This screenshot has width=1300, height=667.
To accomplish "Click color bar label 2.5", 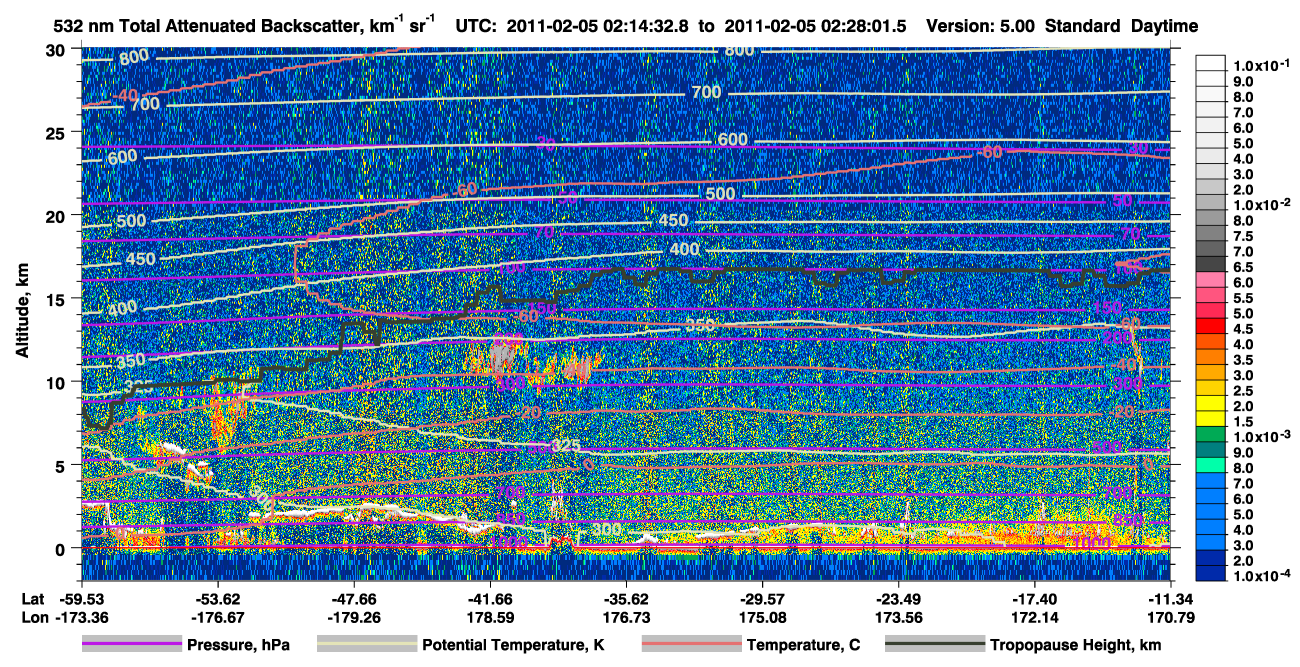I will (1243, 391).
